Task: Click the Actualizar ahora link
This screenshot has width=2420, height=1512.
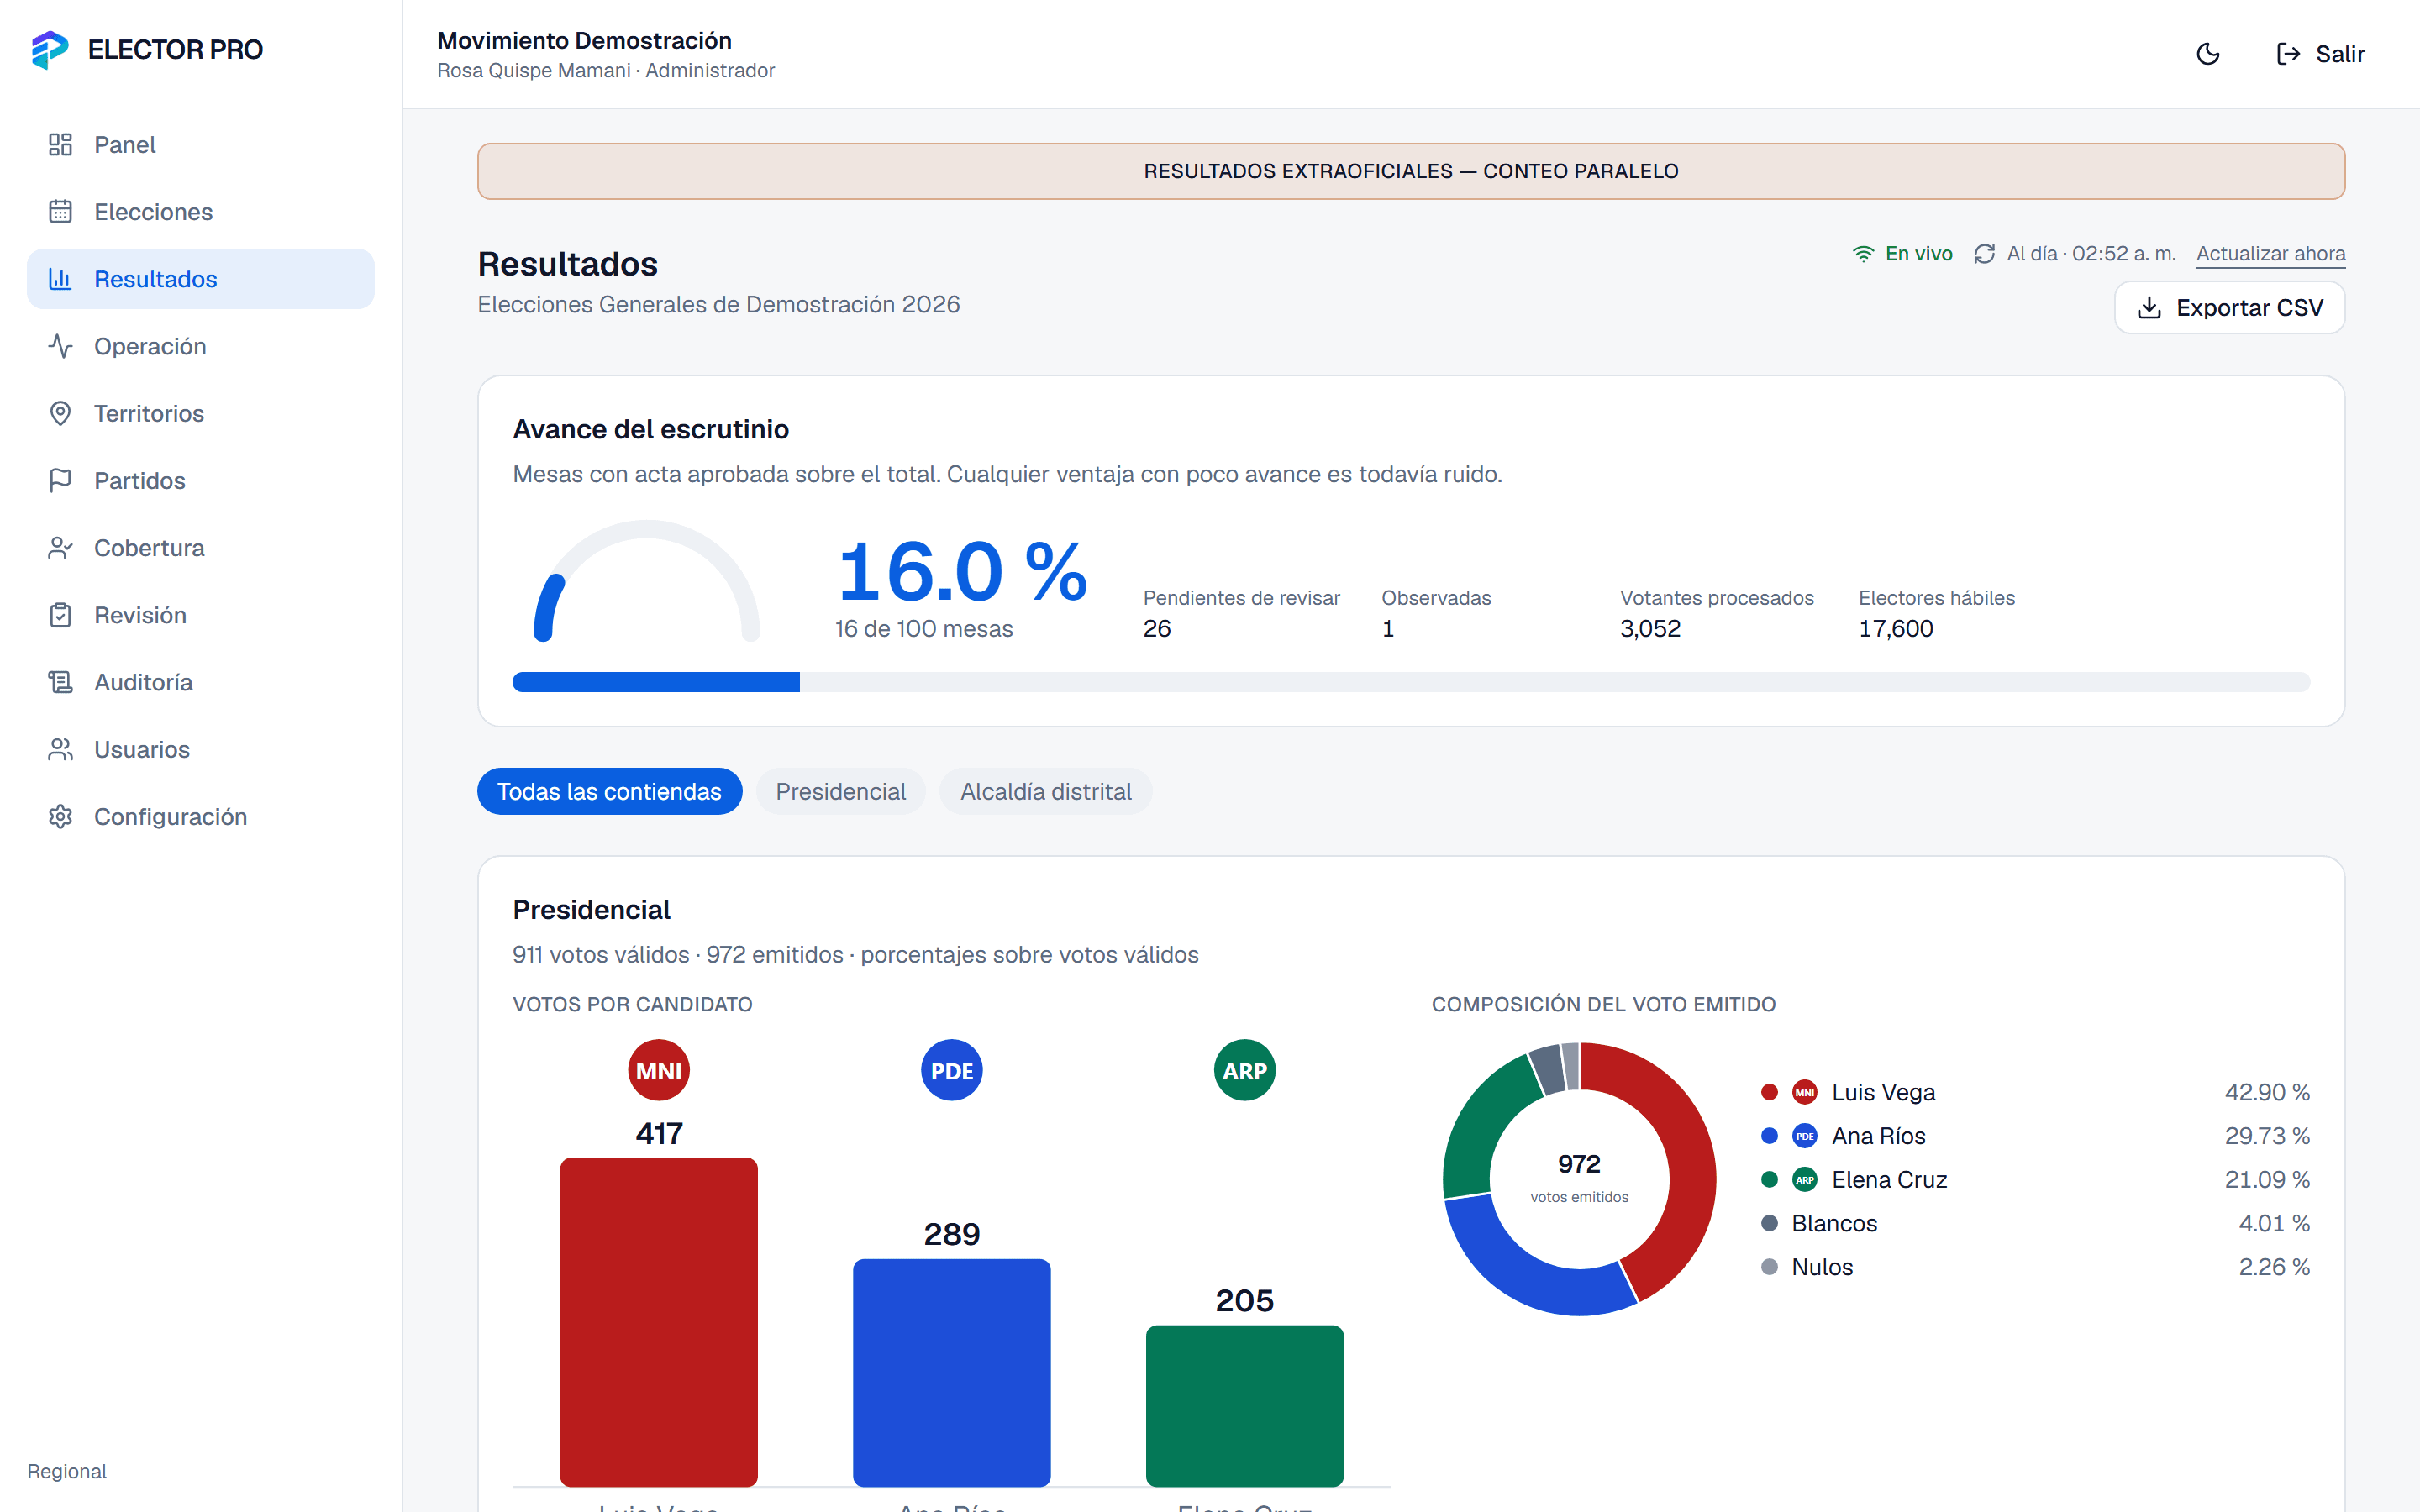Action: [2270, 254]
